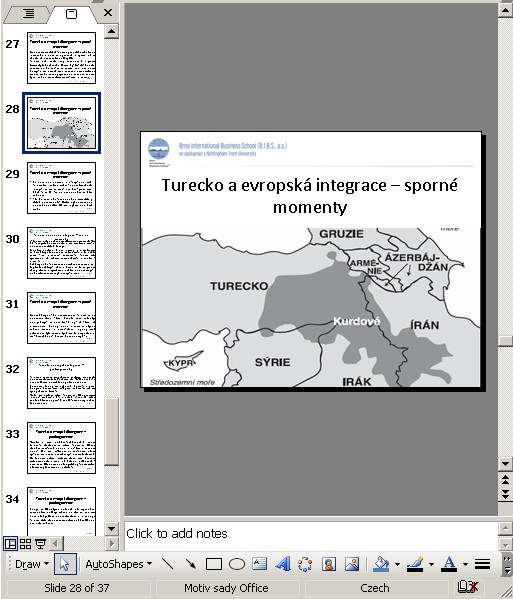Apply the Fill Color bucket
513x599 pixels.
tap(382, 564)
